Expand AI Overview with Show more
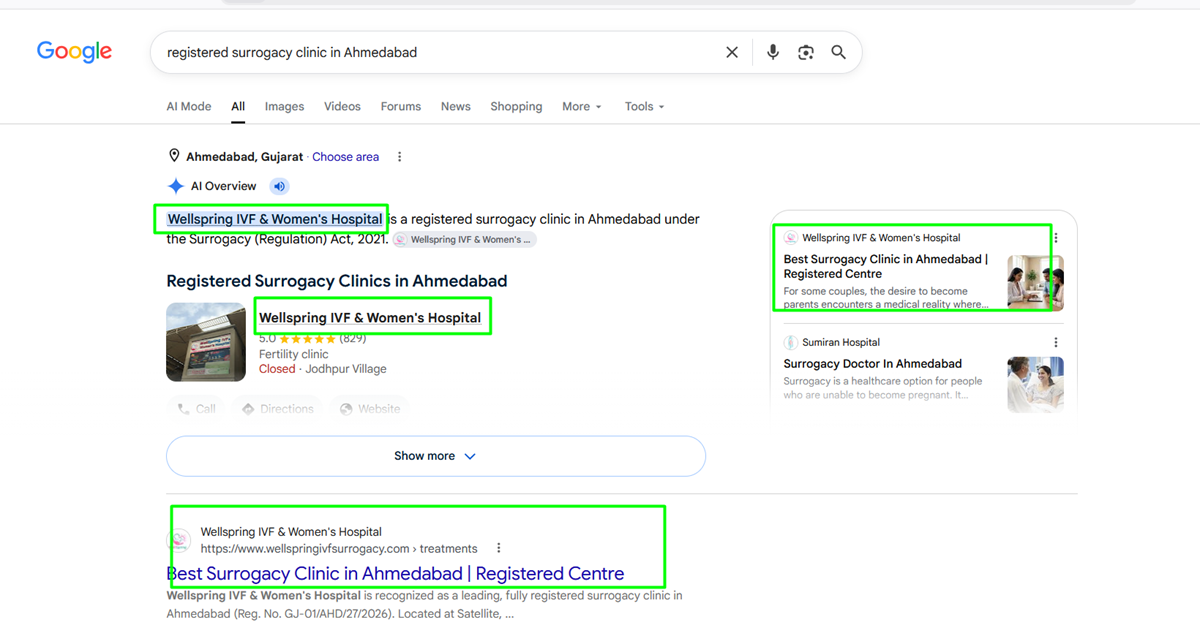Viewport: 1200px width, 625px height. click(x=436, y=456)
